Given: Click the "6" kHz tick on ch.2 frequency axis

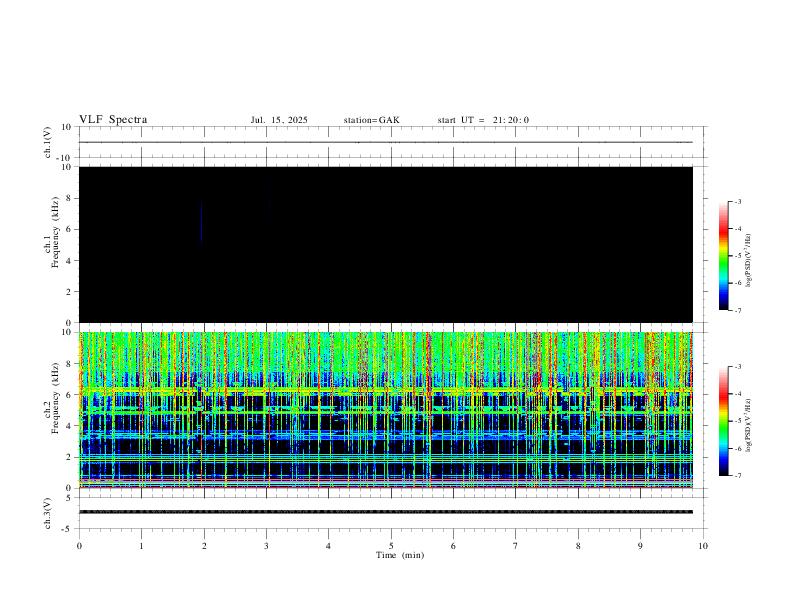Looking at the screenshot, I should [x=69, y=395].
